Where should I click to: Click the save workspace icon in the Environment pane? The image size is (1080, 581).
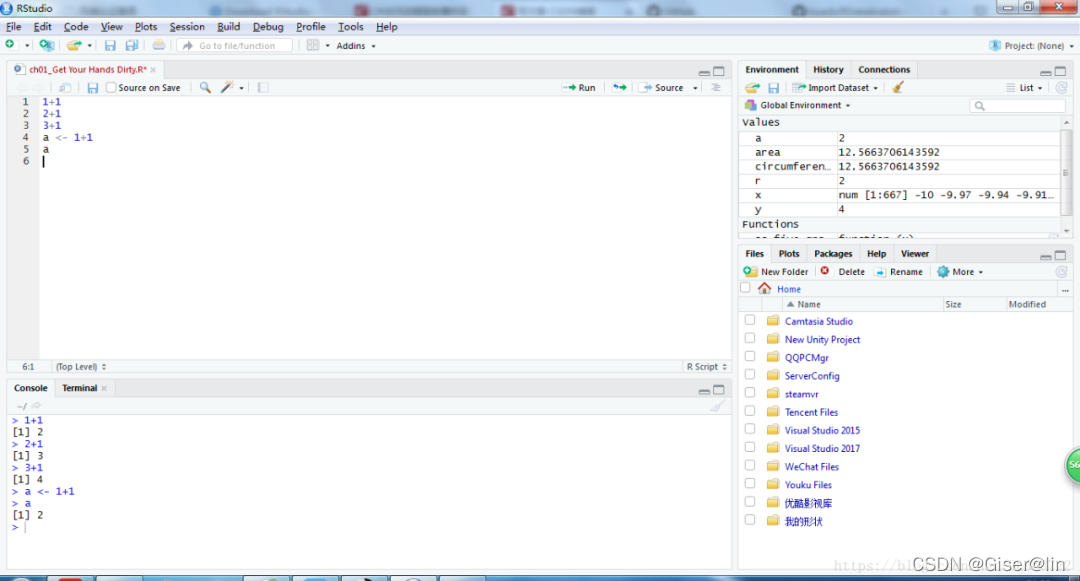point(773,87)
